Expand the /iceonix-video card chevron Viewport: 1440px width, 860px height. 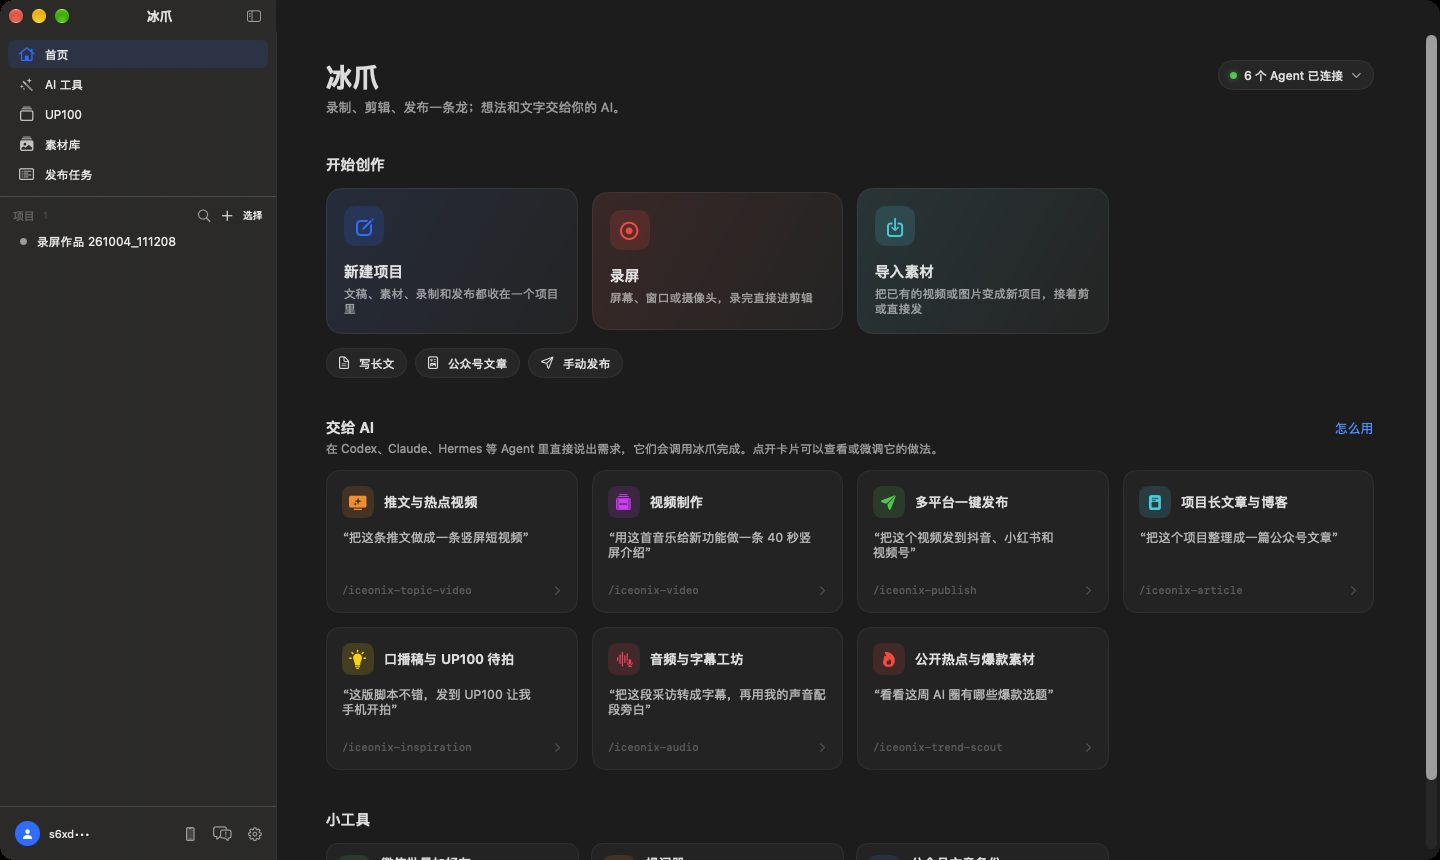(822, 590)
